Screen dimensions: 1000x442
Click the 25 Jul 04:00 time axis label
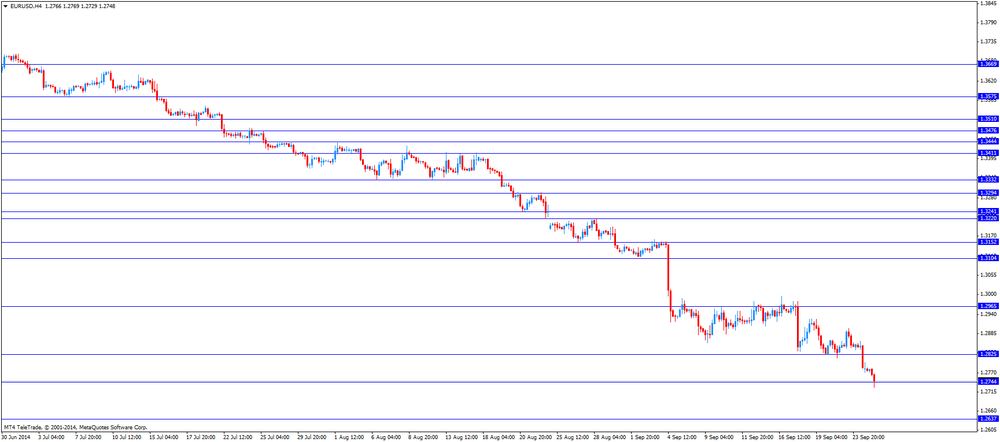(276, 438)
